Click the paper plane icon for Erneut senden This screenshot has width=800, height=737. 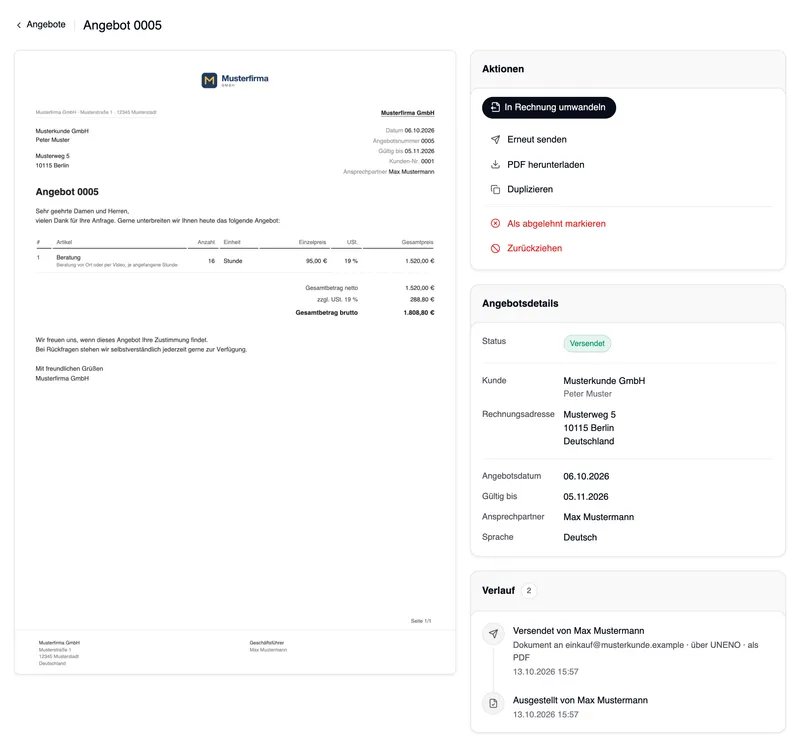(495, 139)
